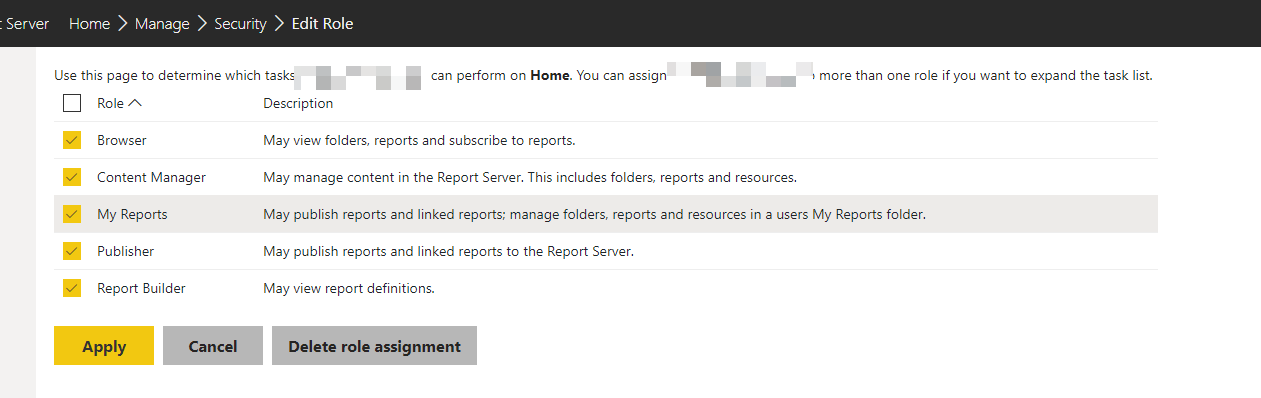Viewport: 1261px width, 398px height.
Task: Select the My Reports role name
Action: pos(132,214)
